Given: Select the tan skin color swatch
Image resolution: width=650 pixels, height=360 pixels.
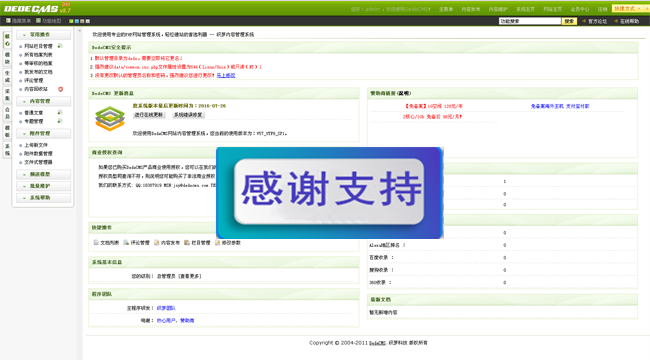Looking at the screenshot, I should point(82,21).
